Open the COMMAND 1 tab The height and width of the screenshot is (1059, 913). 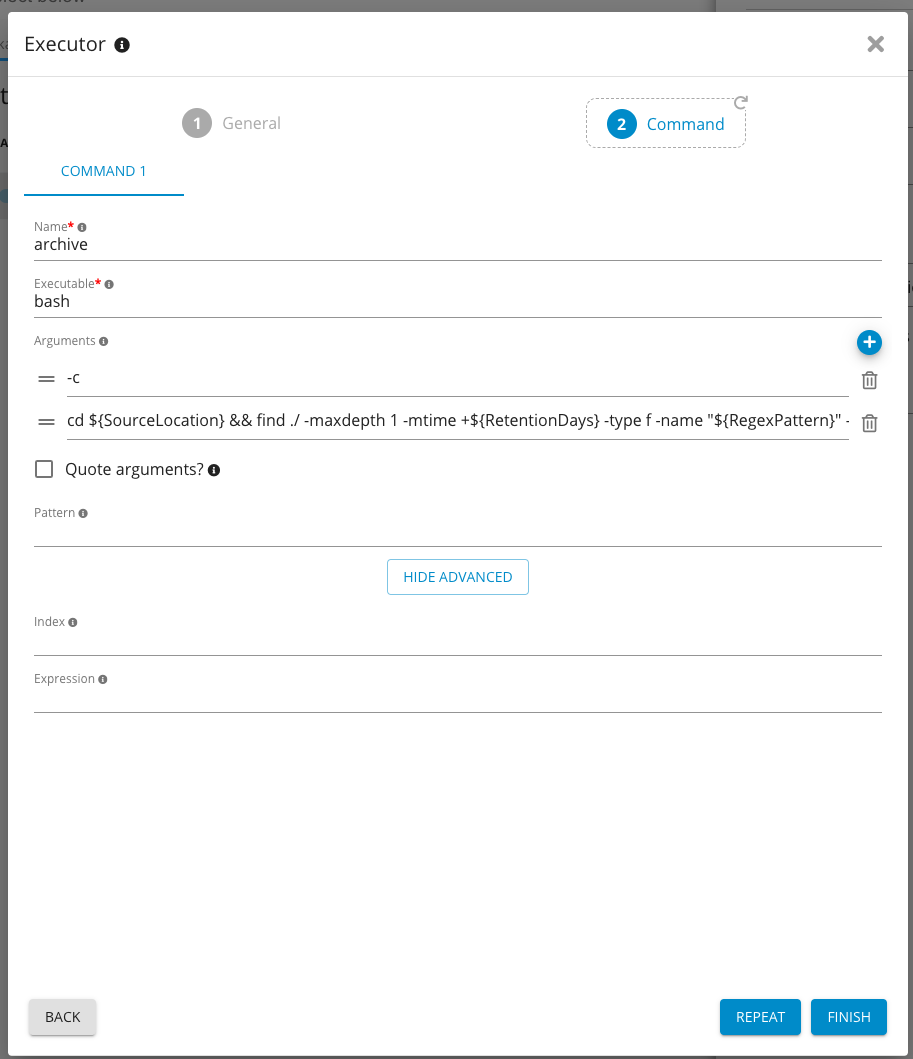(104, 171)
